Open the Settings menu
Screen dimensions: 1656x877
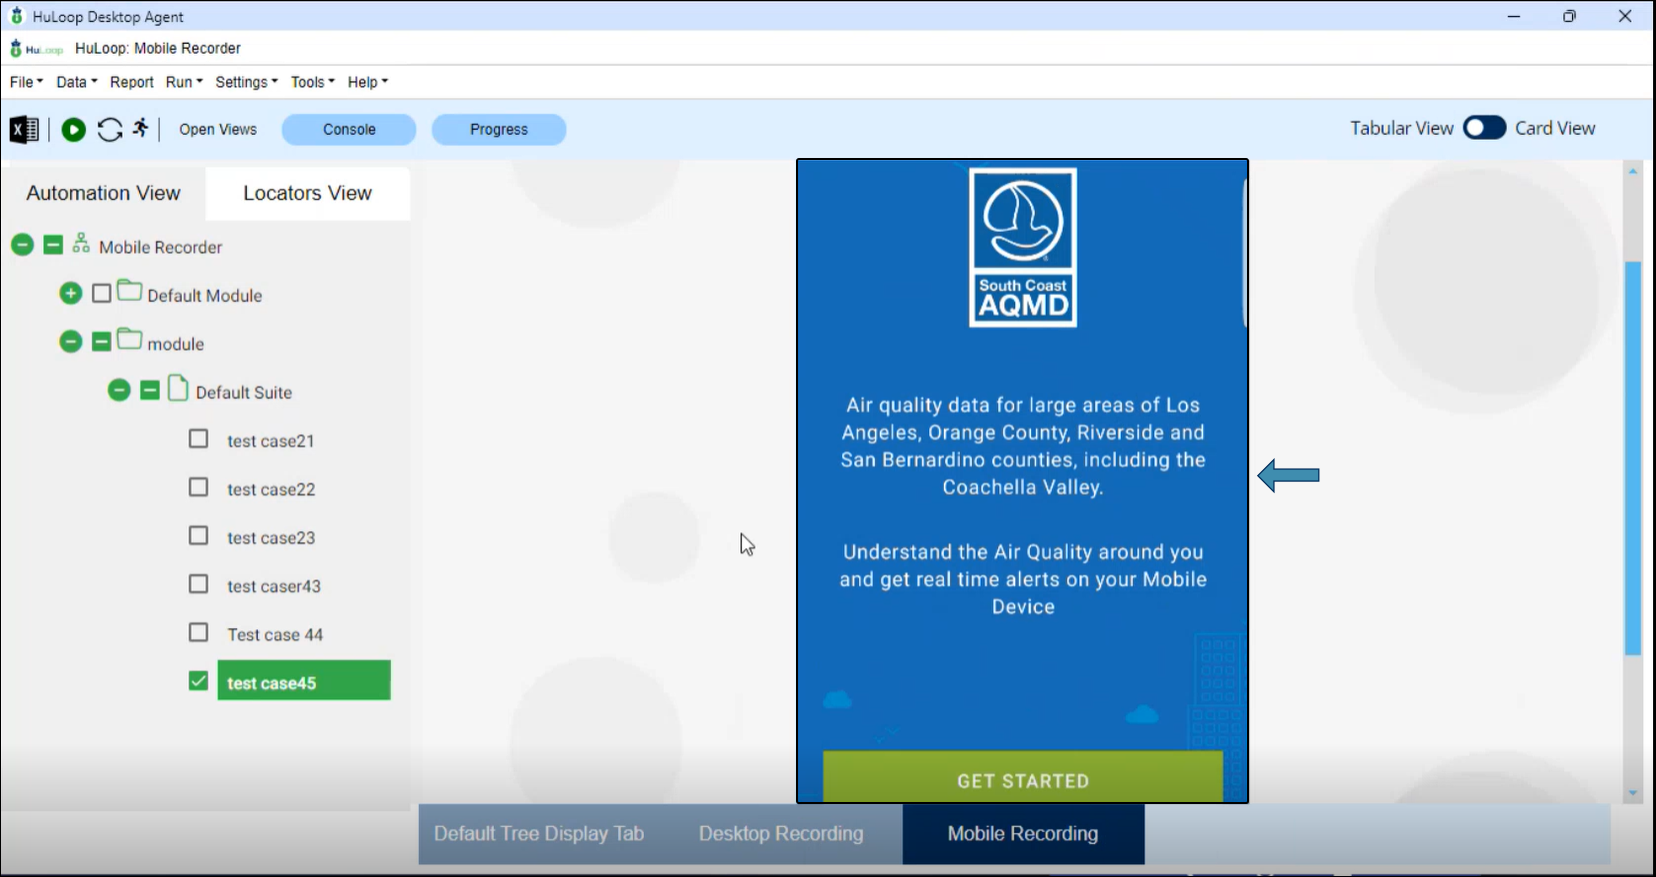(247, 82)
